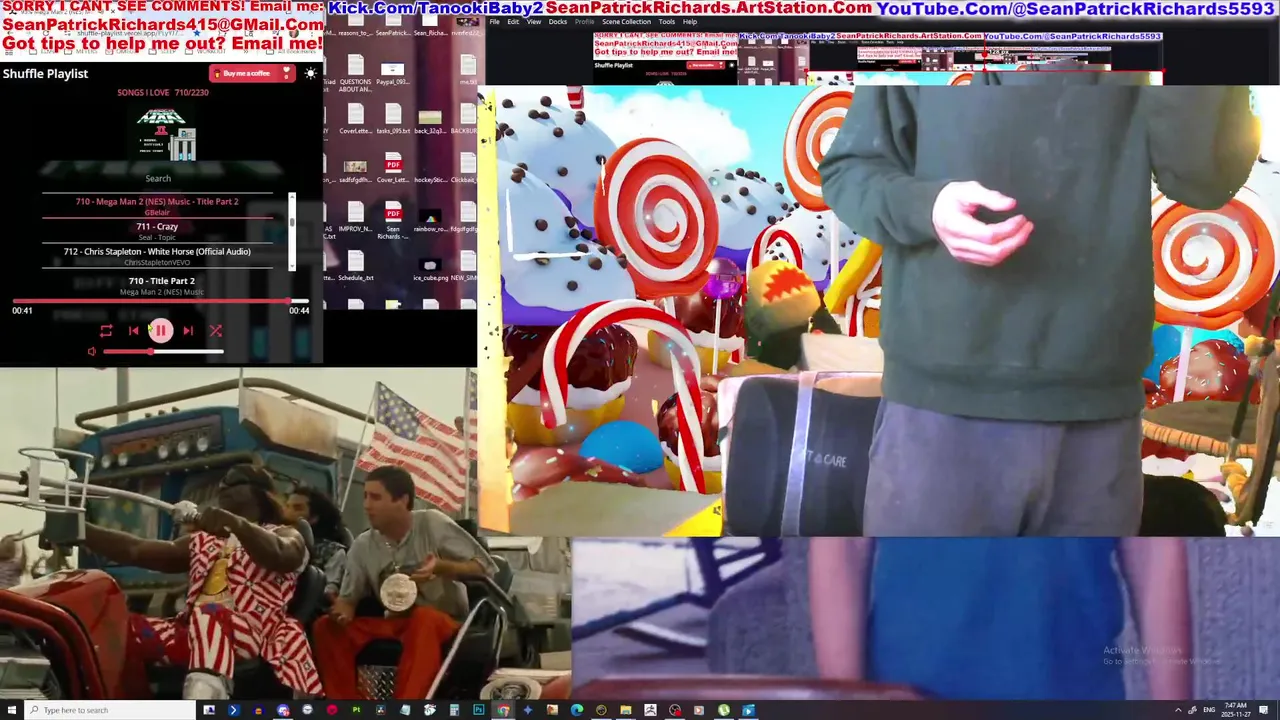The width and height of the screenshot is (1280, 720).
Task: Open File Explorer from the taskbar
Action: [x=625, y=710]
